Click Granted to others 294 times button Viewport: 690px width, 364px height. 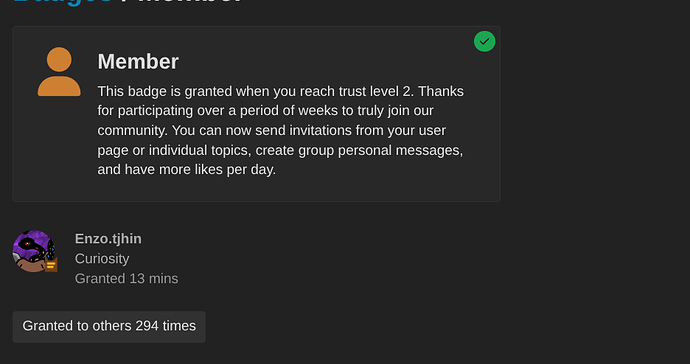(x=109, y=327)
